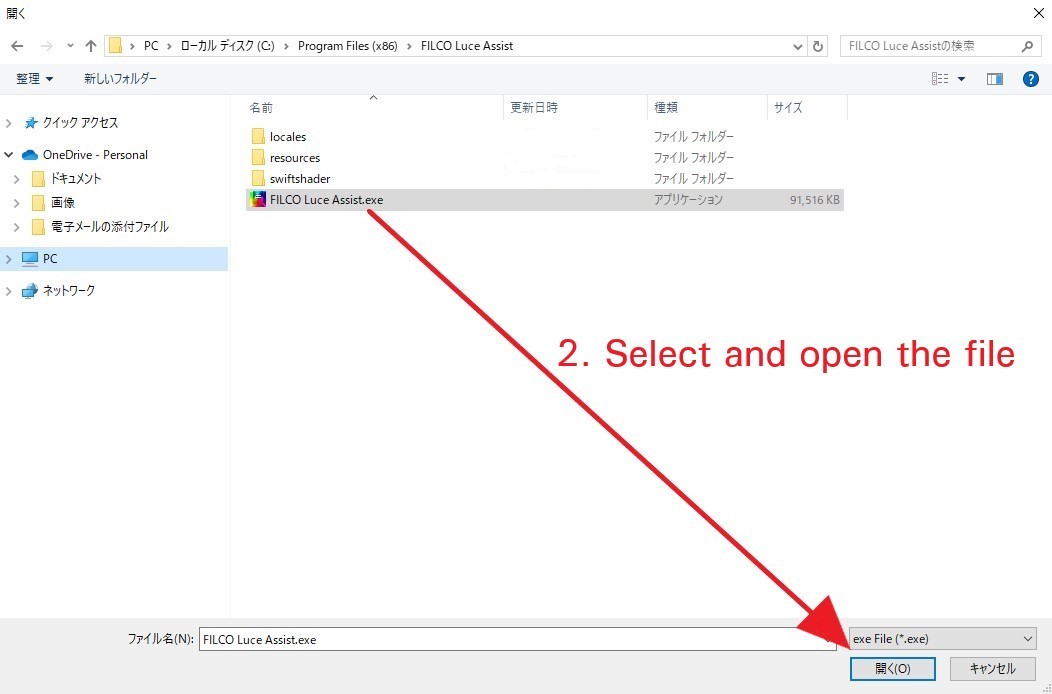Viewport: 1052px width, 694px height.
Task: Go back to the previous folder
Action: coord(17,46)
